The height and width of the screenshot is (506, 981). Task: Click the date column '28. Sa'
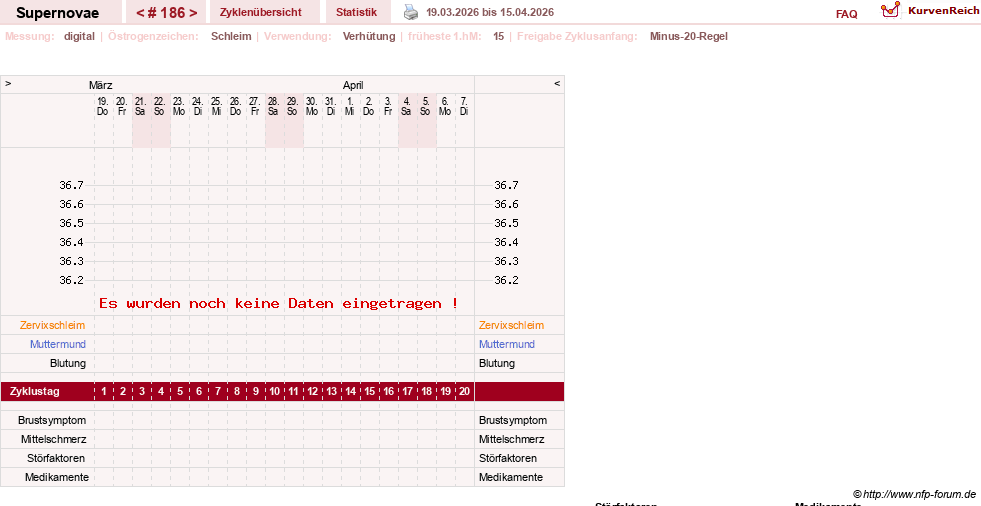pyautogui.click(x=273, y=106)
